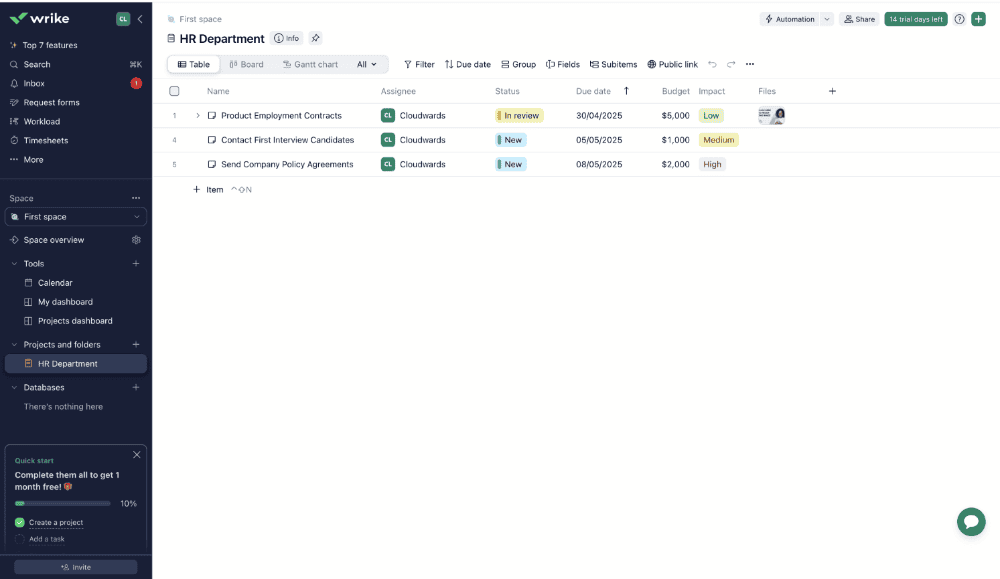The width and height of the screenshot is (1000, 579).
Task: Collapse the sidebar with arrow icon
Action: click(140, 19)
